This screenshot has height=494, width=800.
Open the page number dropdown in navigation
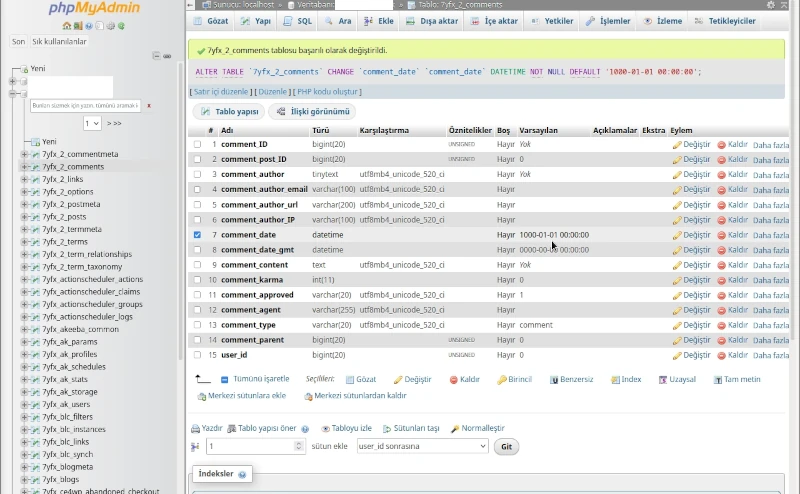(x=92, y=123)
